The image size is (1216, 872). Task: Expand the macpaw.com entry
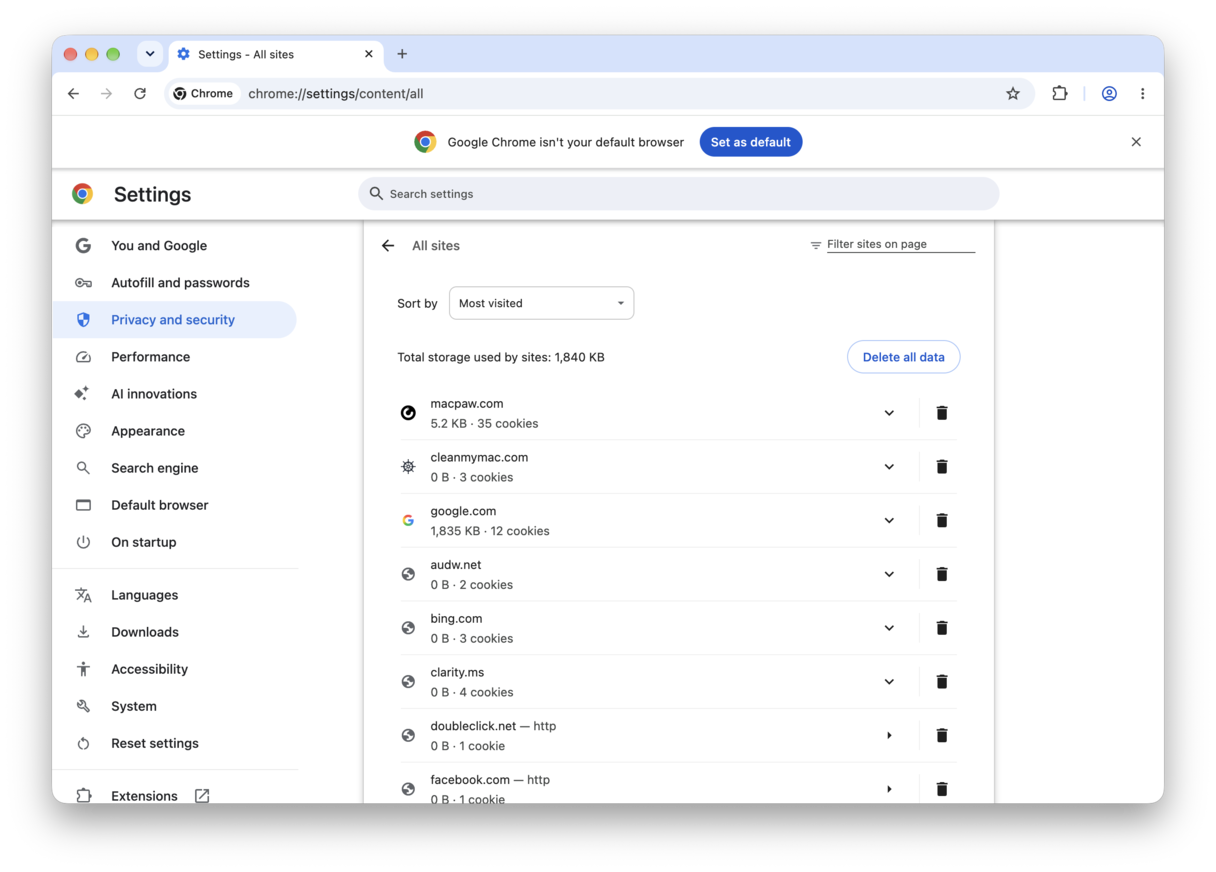click(889, 413)
